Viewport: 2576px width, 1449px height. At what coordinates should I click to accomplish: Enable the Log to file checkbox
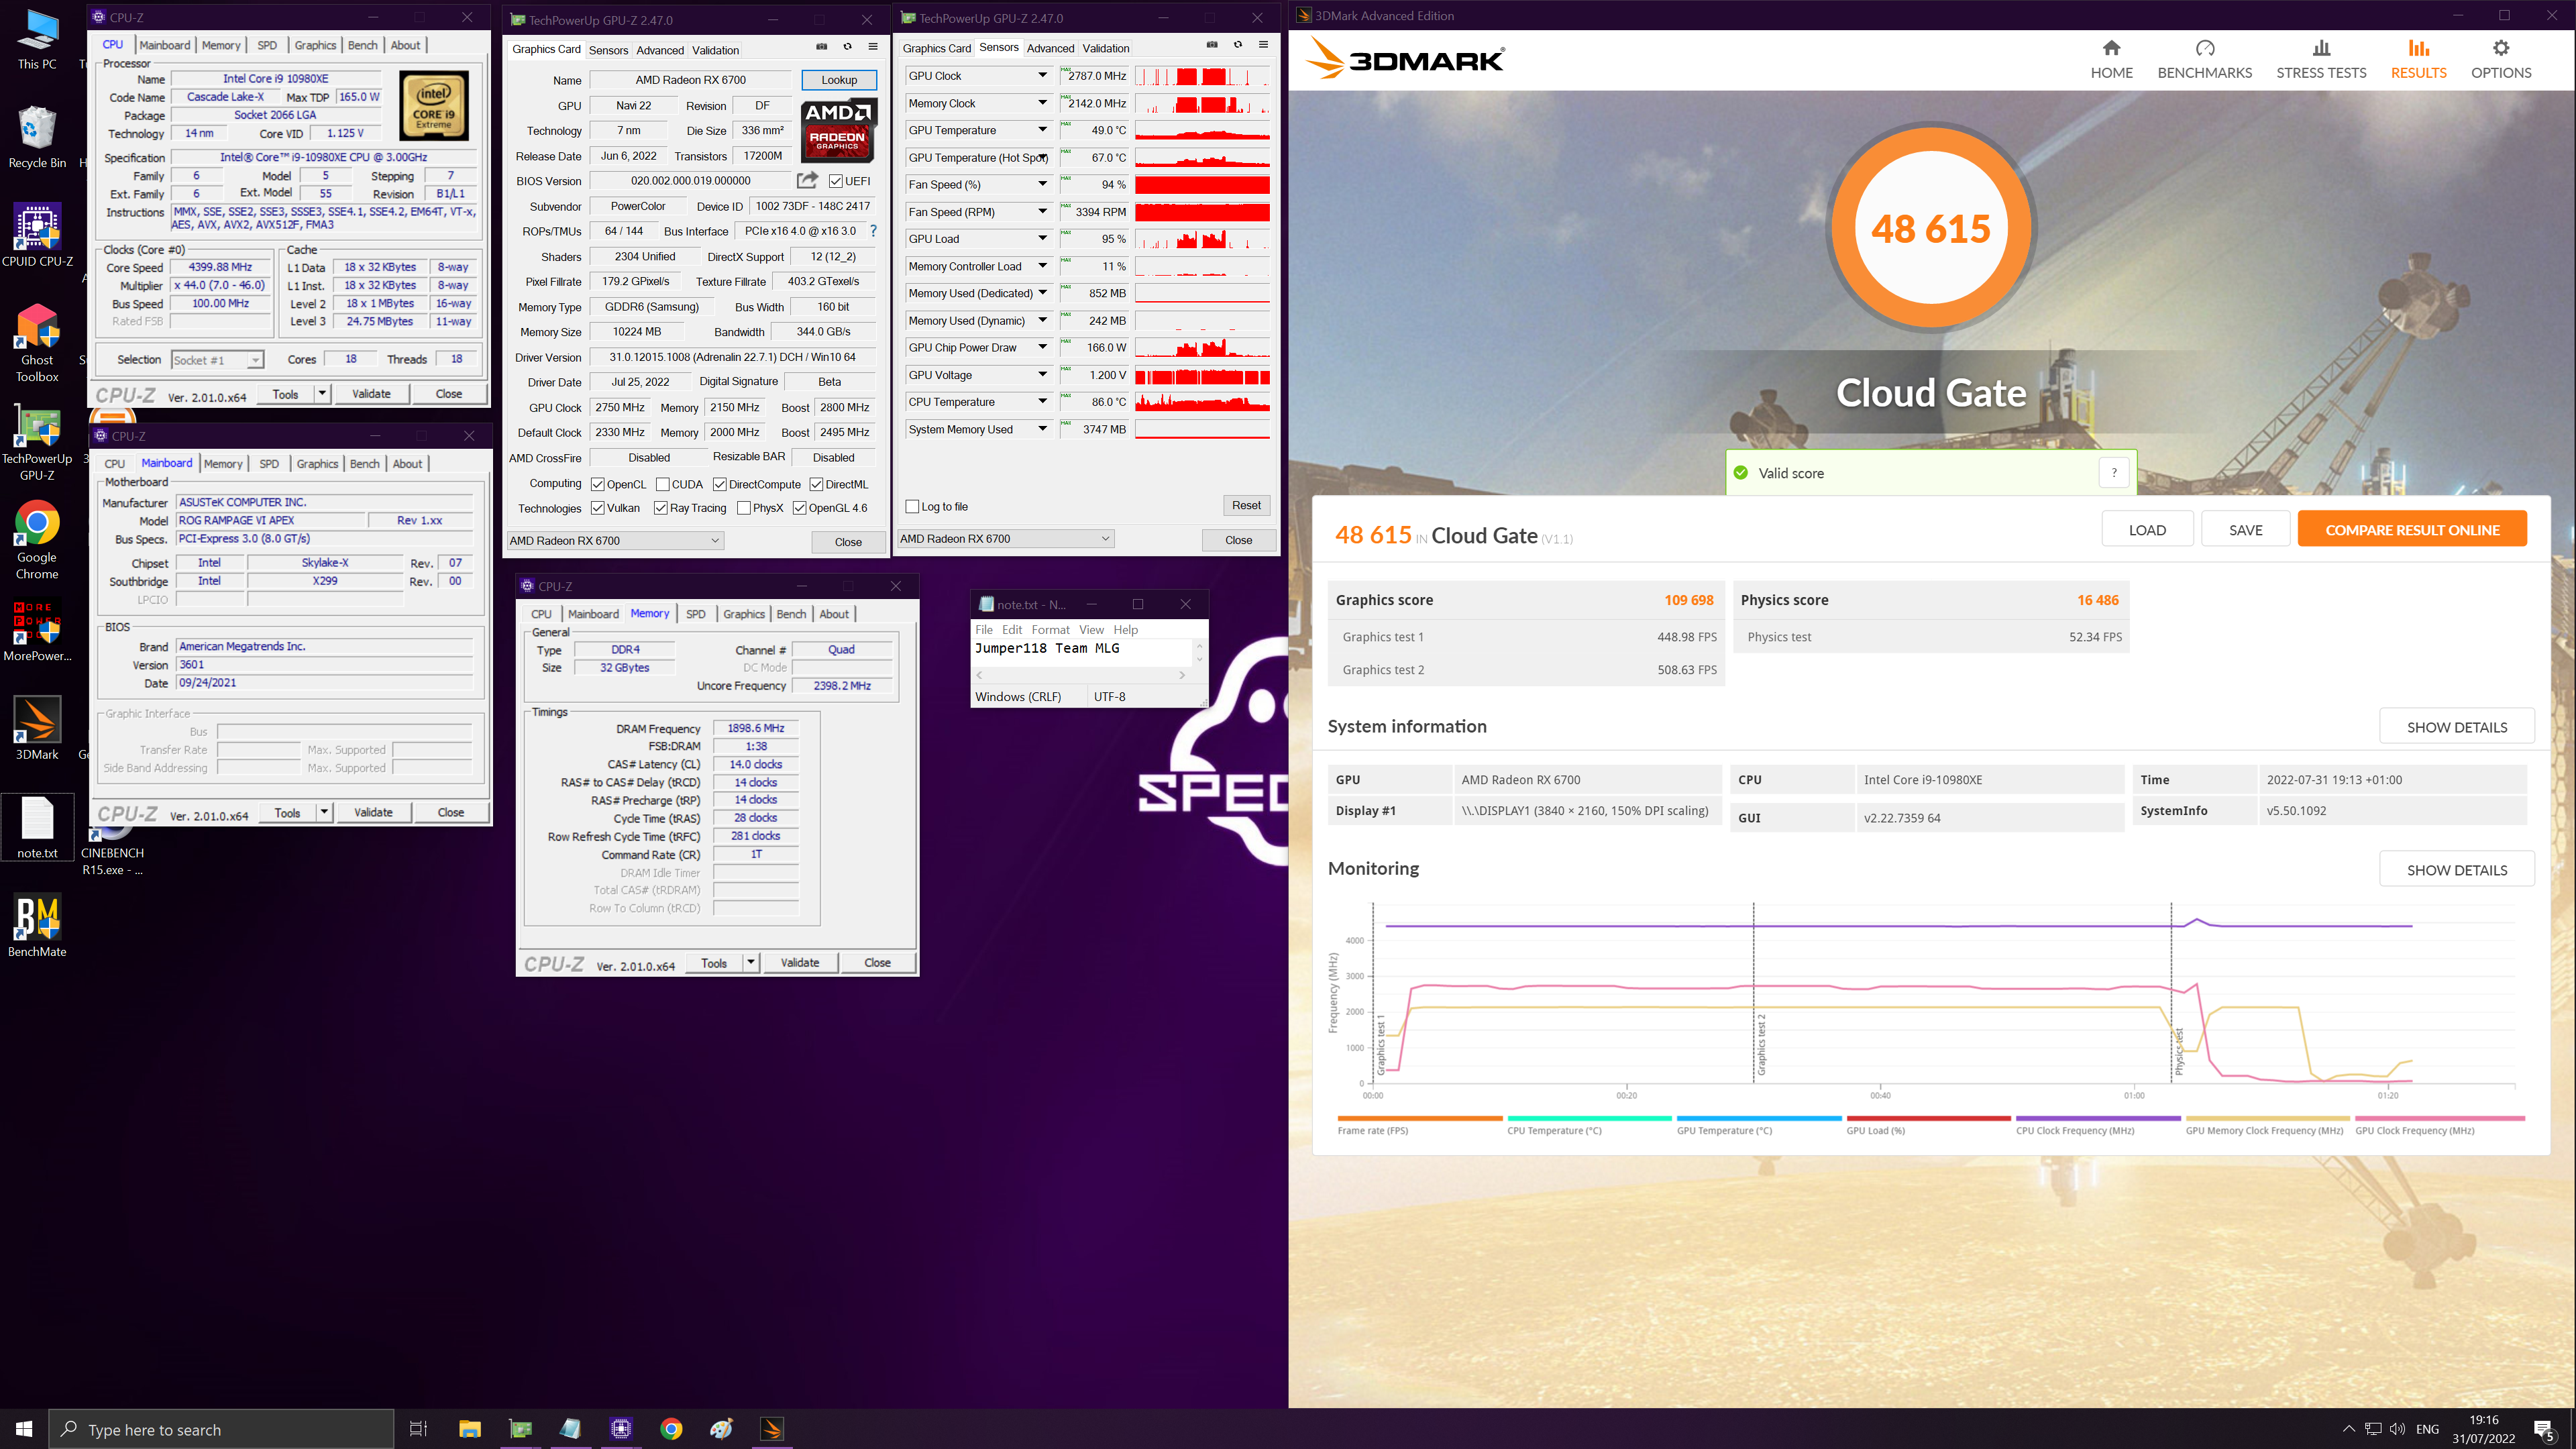(x=912, y=507)
